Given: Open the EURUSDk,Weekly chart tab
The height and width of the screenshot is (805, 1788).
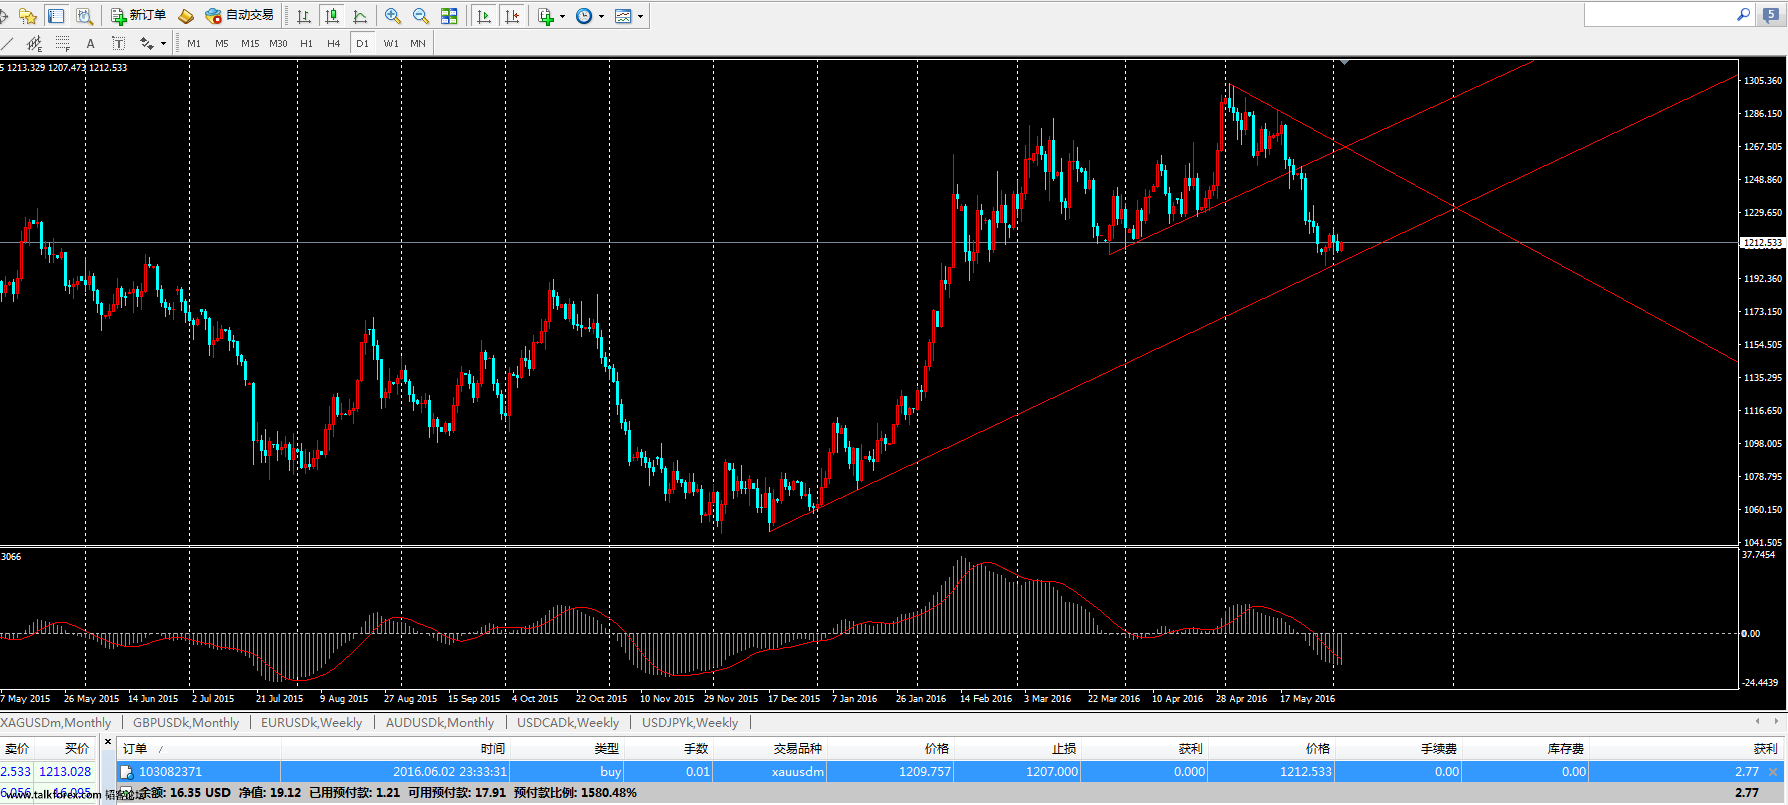Looking at the screenshot, I should 312,722.
